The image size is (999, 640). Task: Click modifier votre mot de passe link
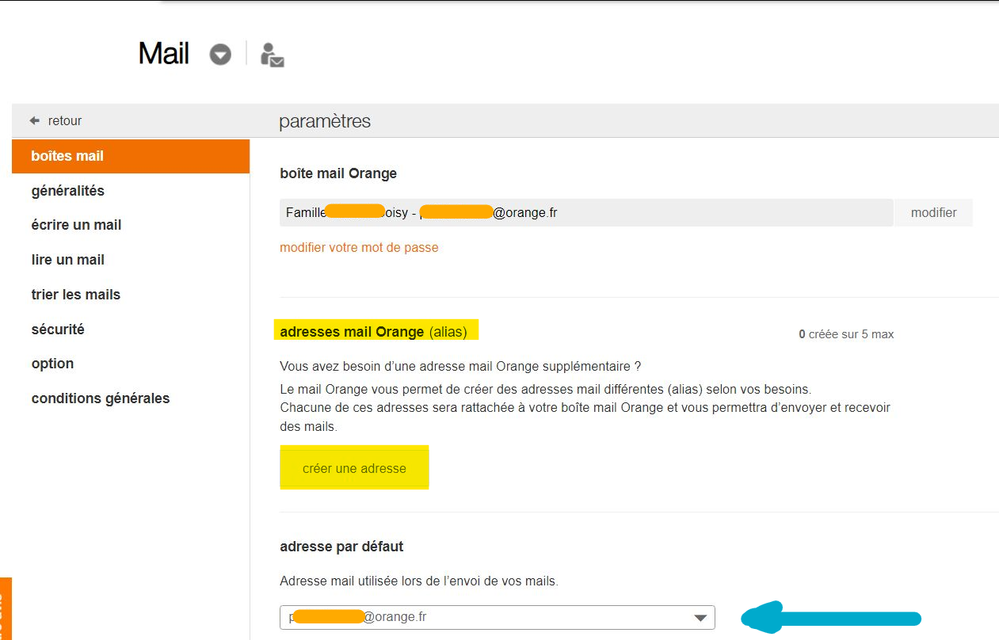click(x=359, y=247)
